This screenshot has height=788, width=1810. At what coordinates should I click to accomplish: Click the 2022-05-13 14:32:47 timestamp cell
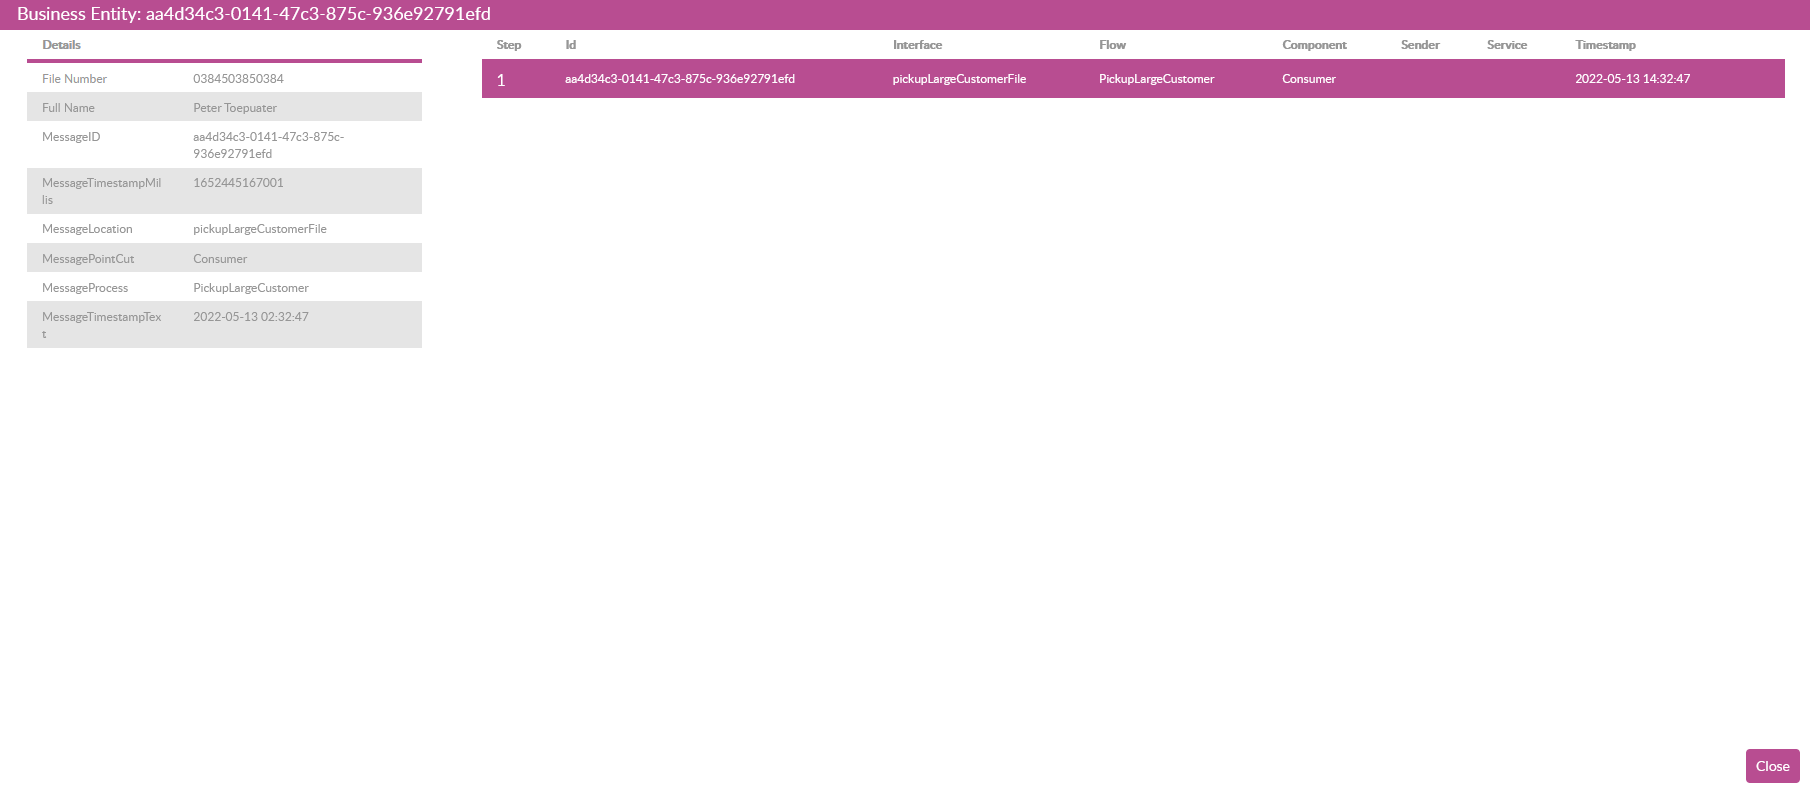[1632, 79]
